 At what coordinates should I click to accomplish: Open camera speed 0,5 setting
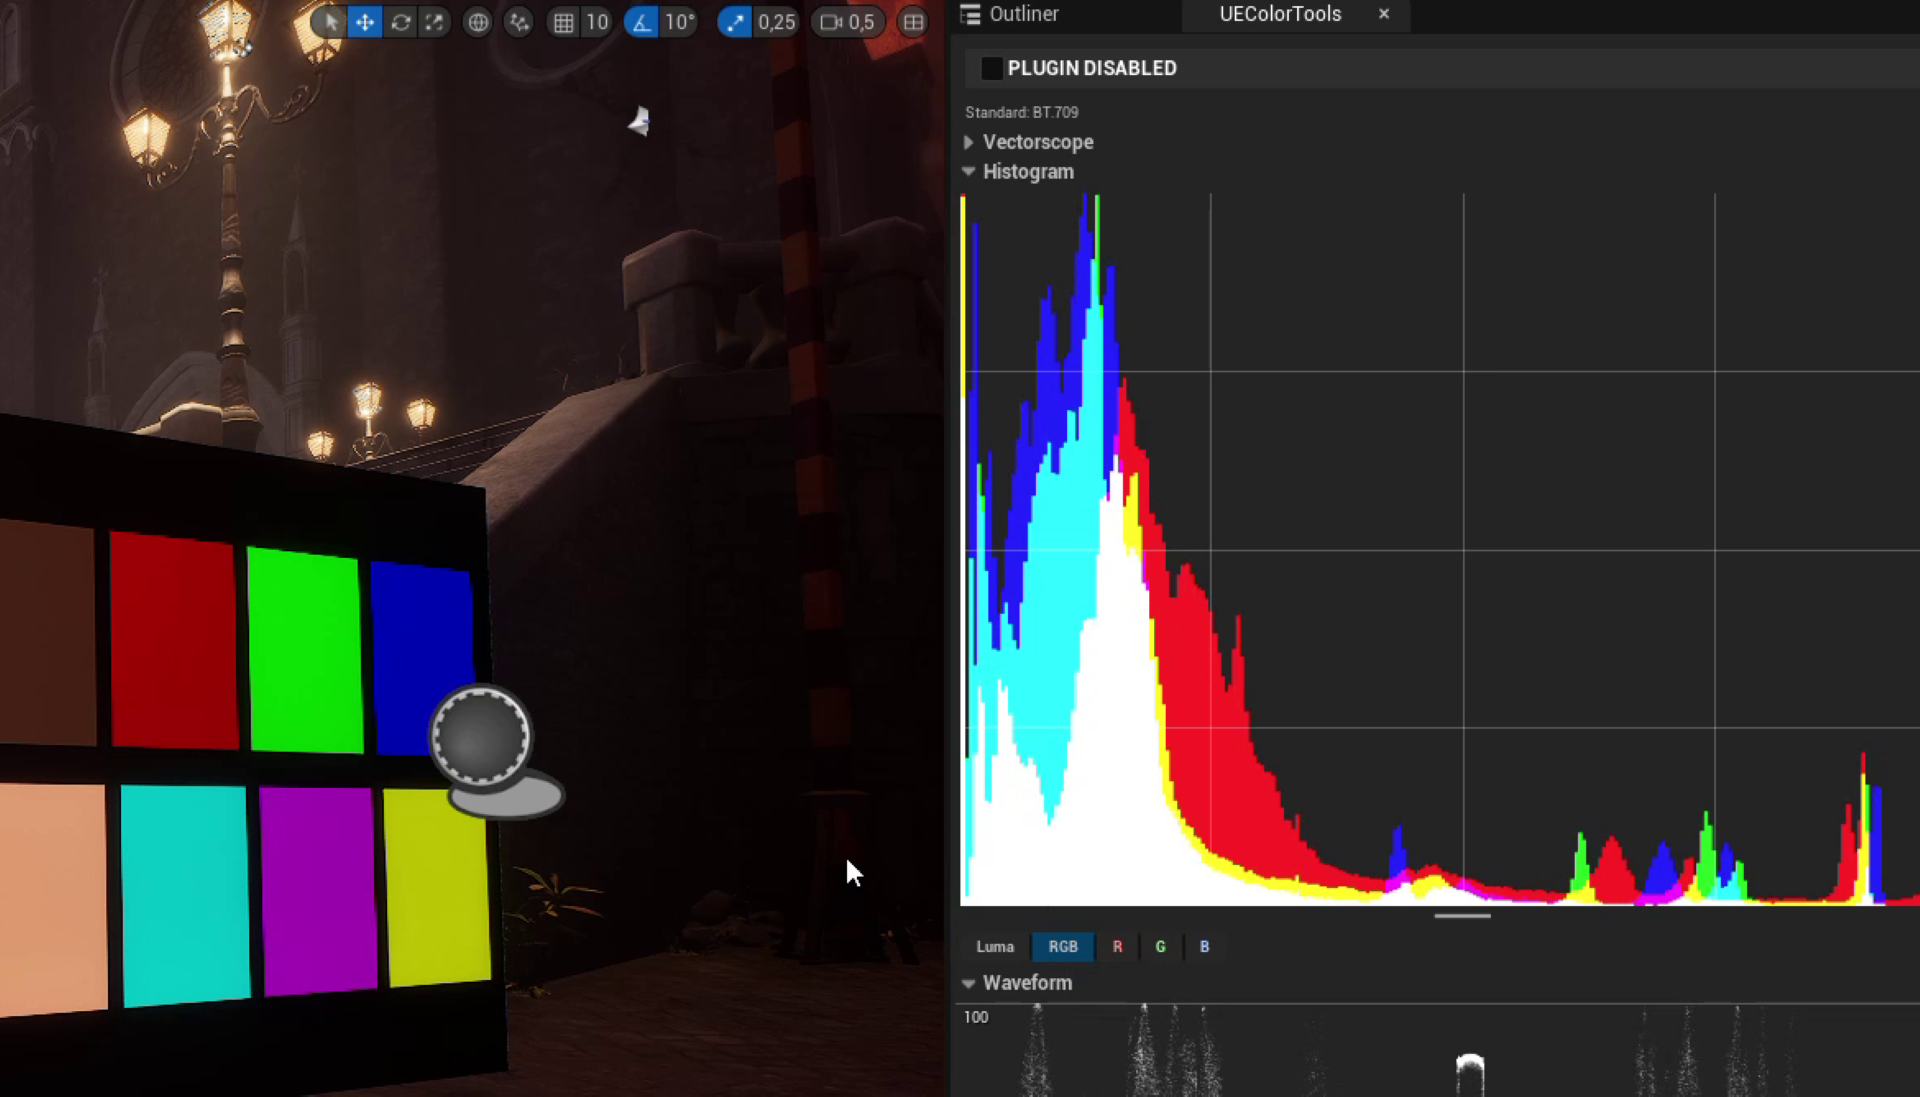(848, 22)
